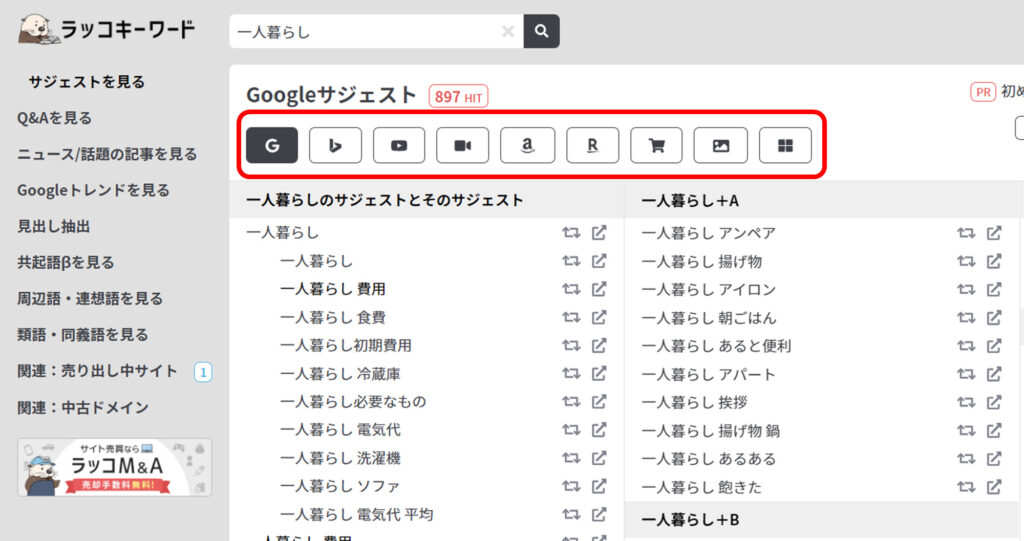The image size is (1024, 541).
Task: Re-search icon for 一人暮らし必要なもの
Action: [571, 401]
